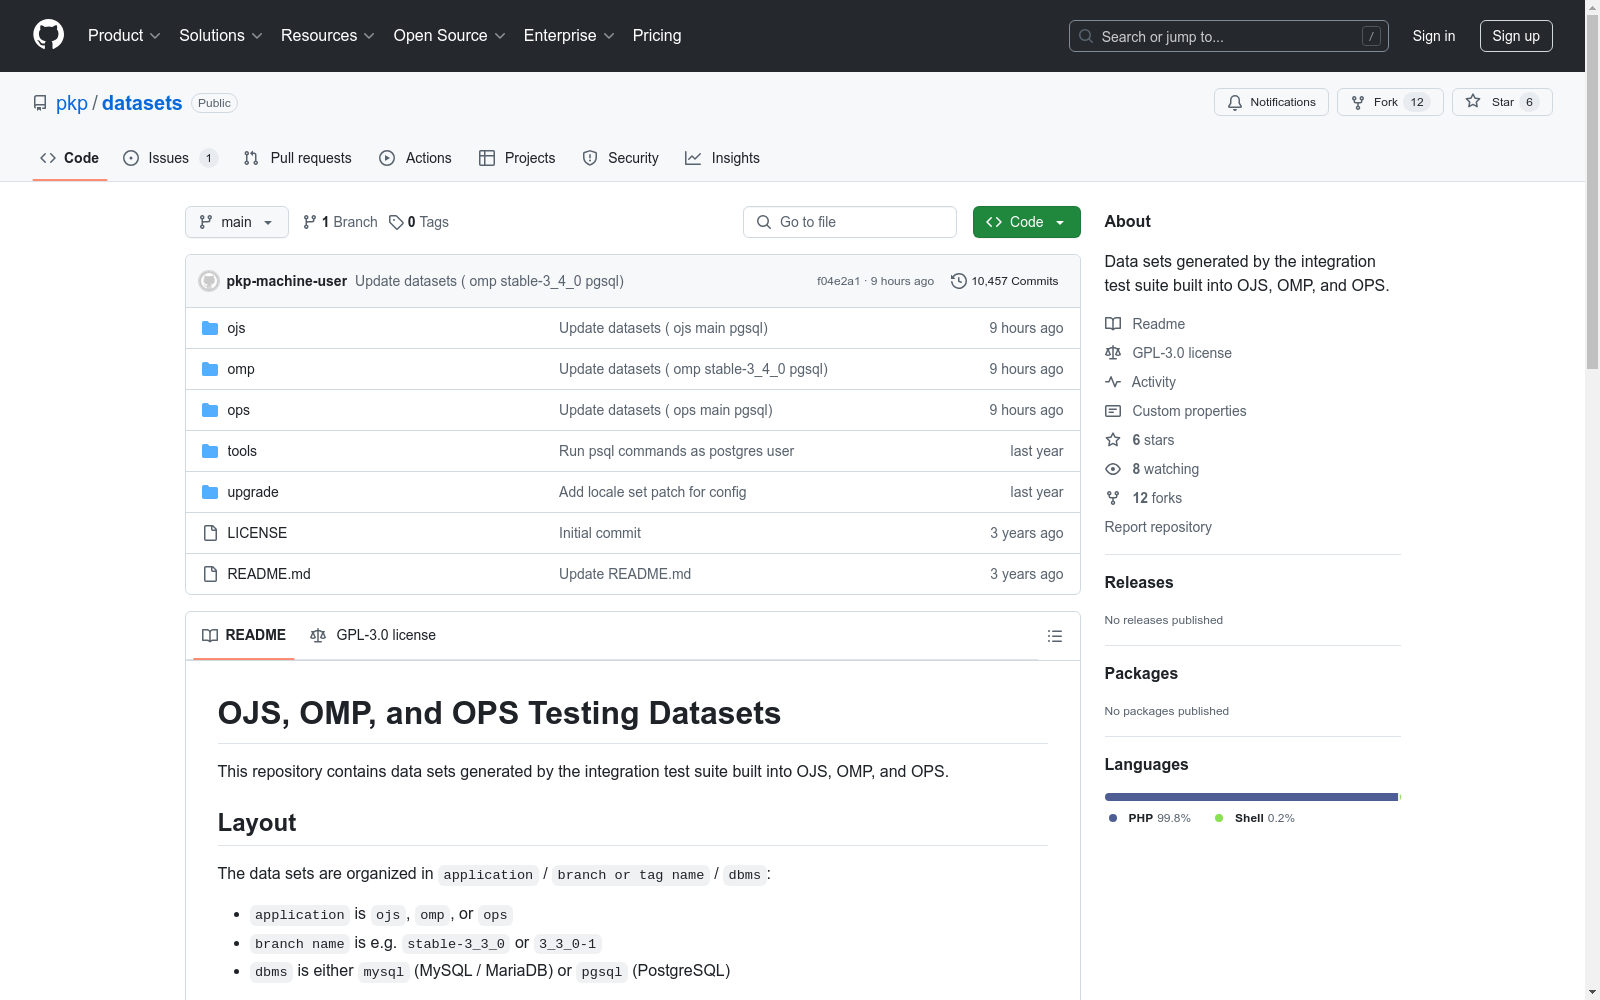
Task: Click the branch icon beside 1 Branch
Action: 310,222
